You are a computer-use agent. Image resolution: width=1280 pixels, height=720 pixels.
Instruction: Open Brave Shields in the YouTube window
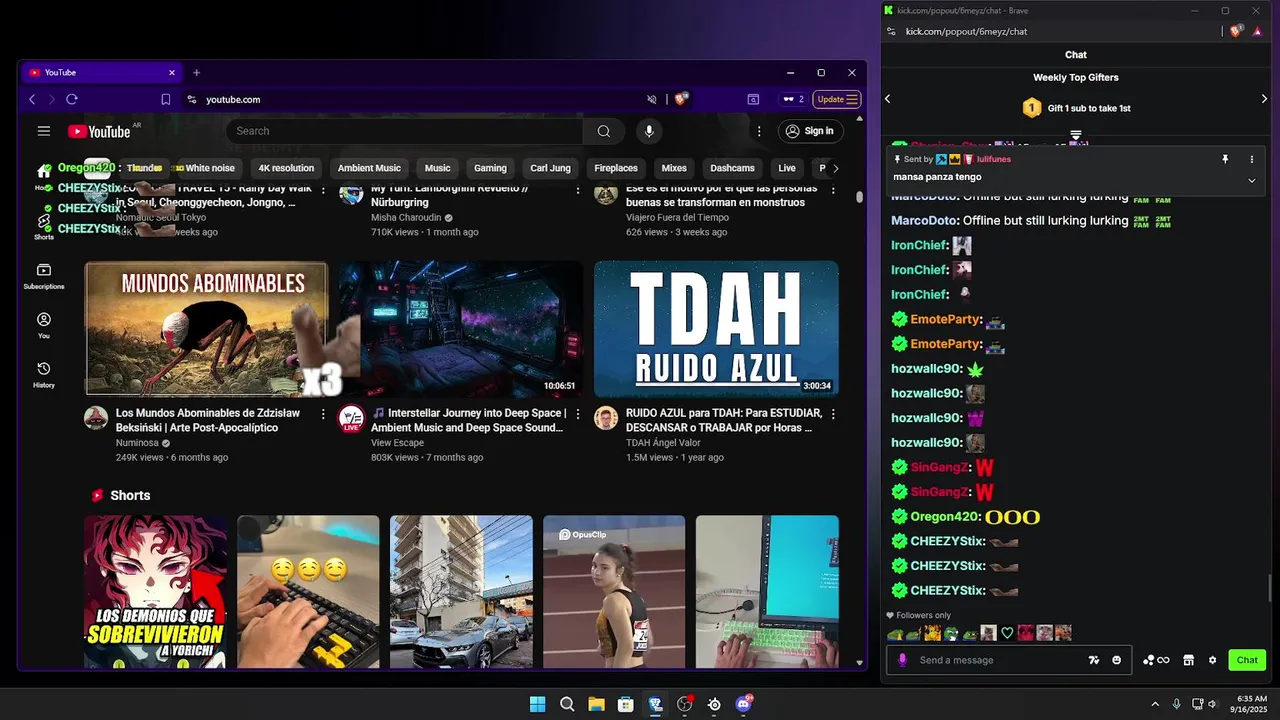point(682,99)
